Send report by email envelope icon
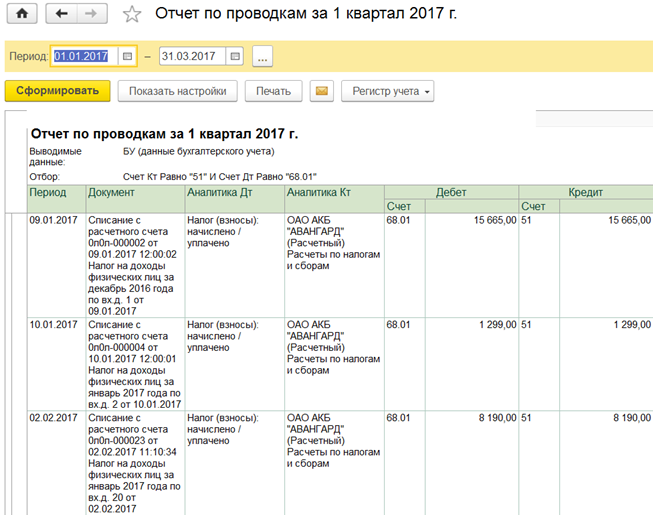Image resolution: width=656 pixels, height=518 pixels. coord(322,91)
